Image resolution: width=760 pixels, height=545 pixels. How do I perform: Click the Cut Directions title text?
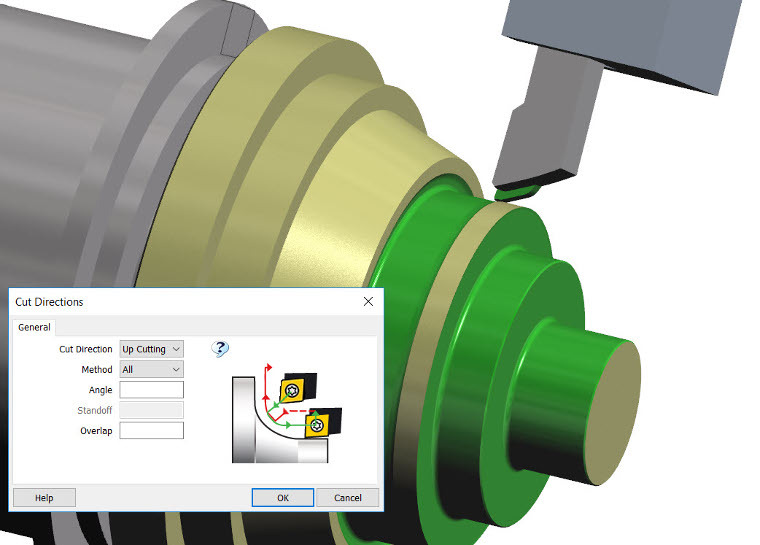[49, 302]
